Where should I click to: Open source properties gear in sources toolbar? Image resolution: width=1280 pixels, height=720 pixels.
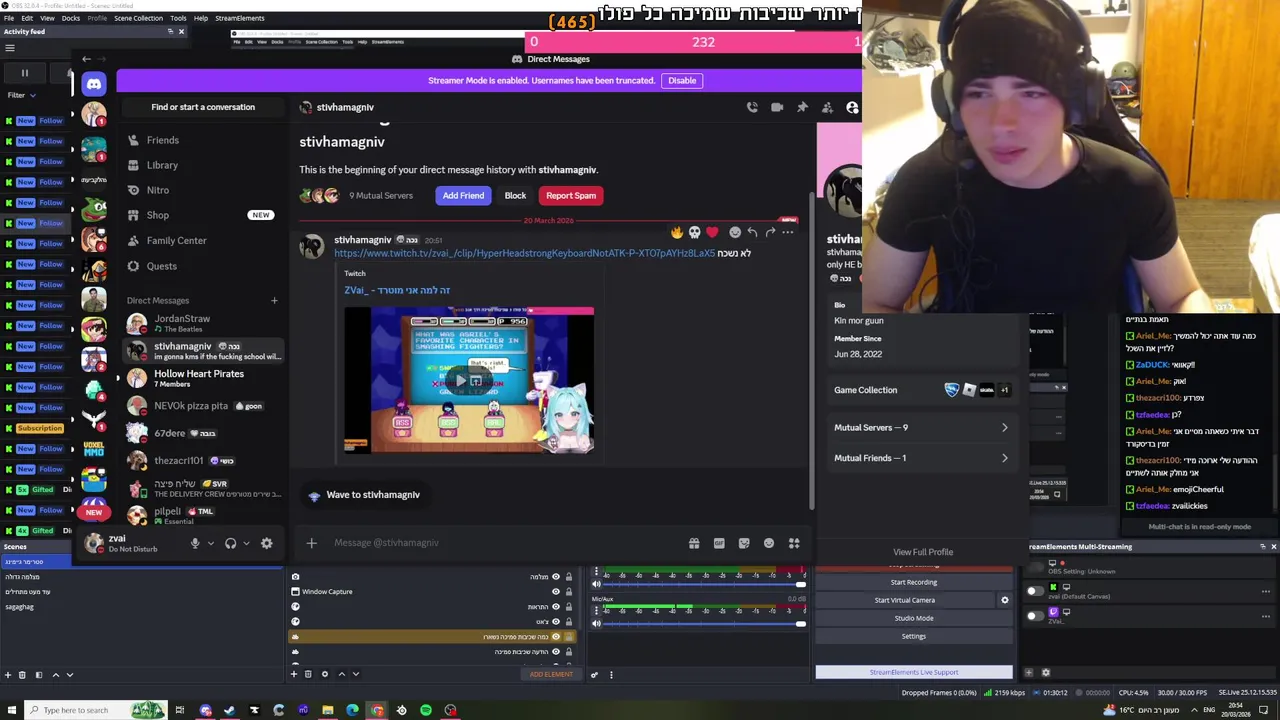pos(324,674)
